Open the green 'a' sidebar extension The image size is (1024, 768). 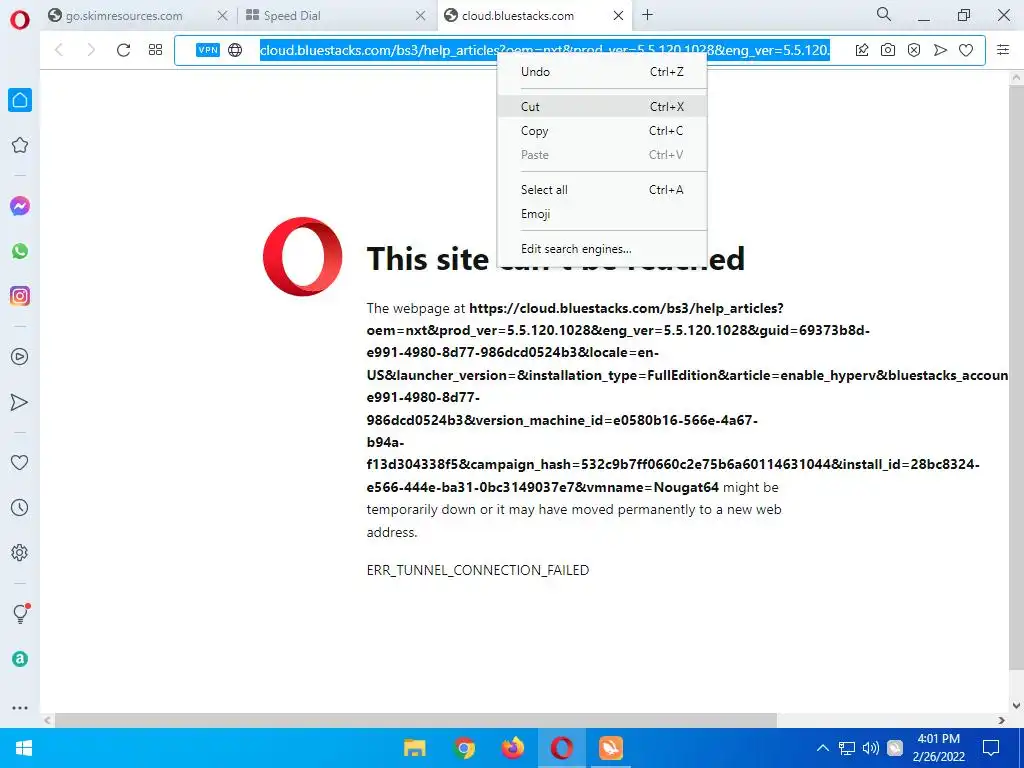tap(20, 659)
